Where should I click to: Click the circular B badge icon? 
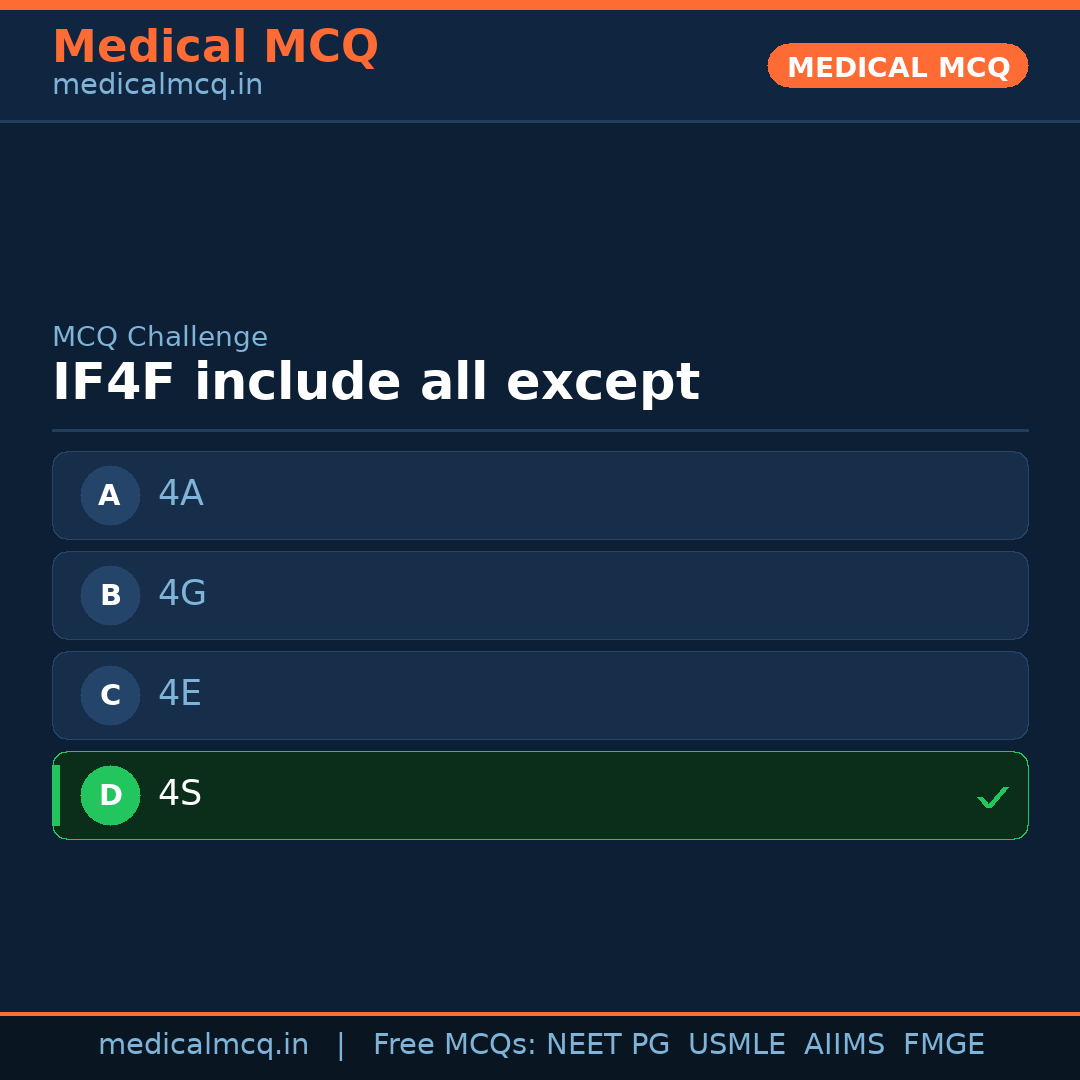pos(110,595)
